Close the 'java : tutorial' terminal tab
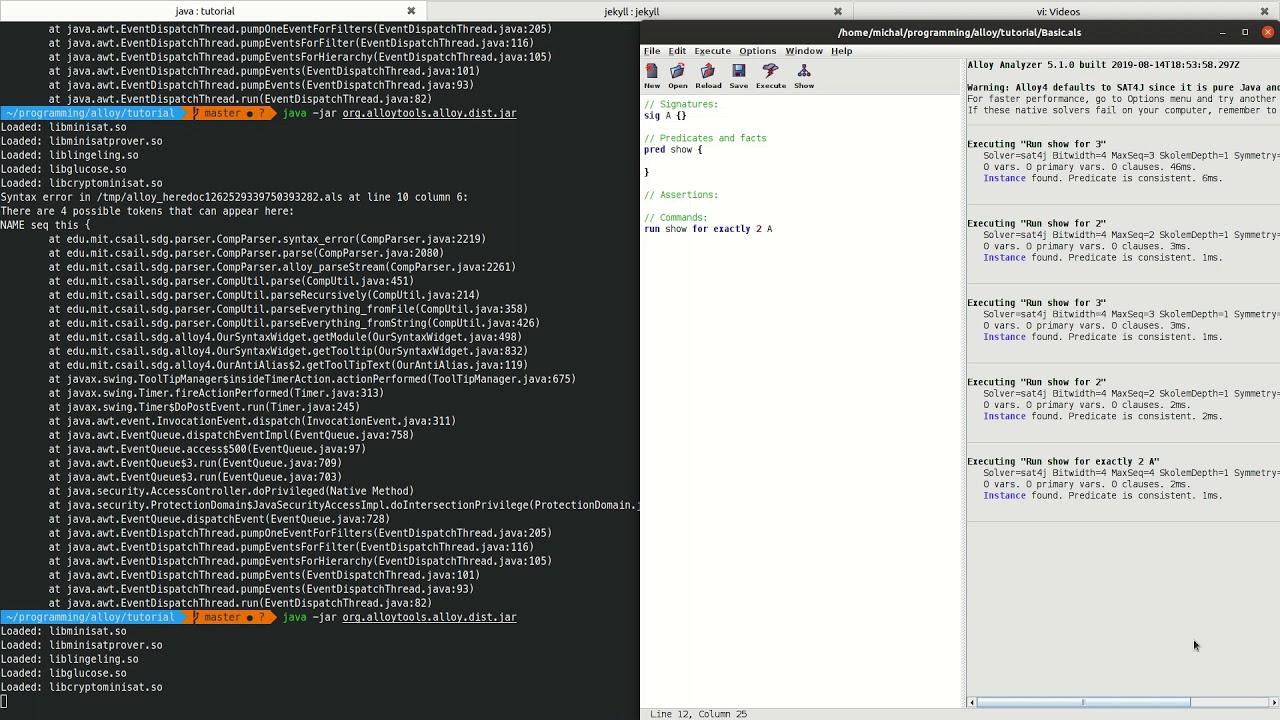Viewport: 1280px width, 720px height. point(410,11)
